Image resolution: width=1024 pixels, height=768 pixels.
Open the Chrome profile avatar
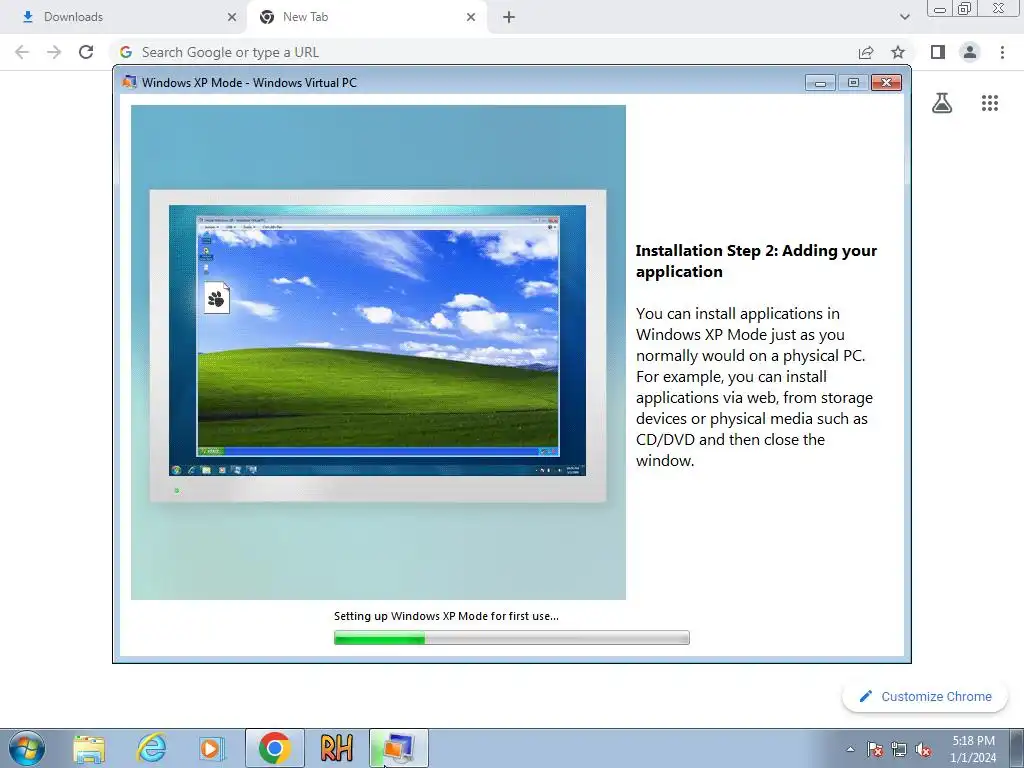coord(970,52)
